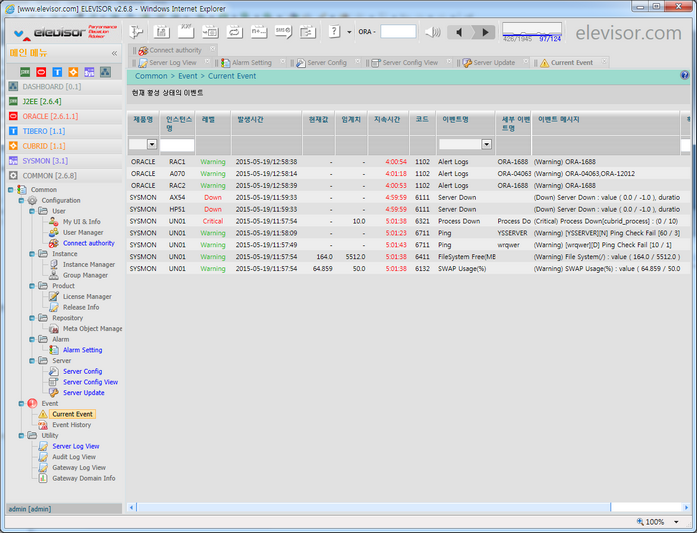
Task: Click the ORA text input field
Action: (398, 32)
